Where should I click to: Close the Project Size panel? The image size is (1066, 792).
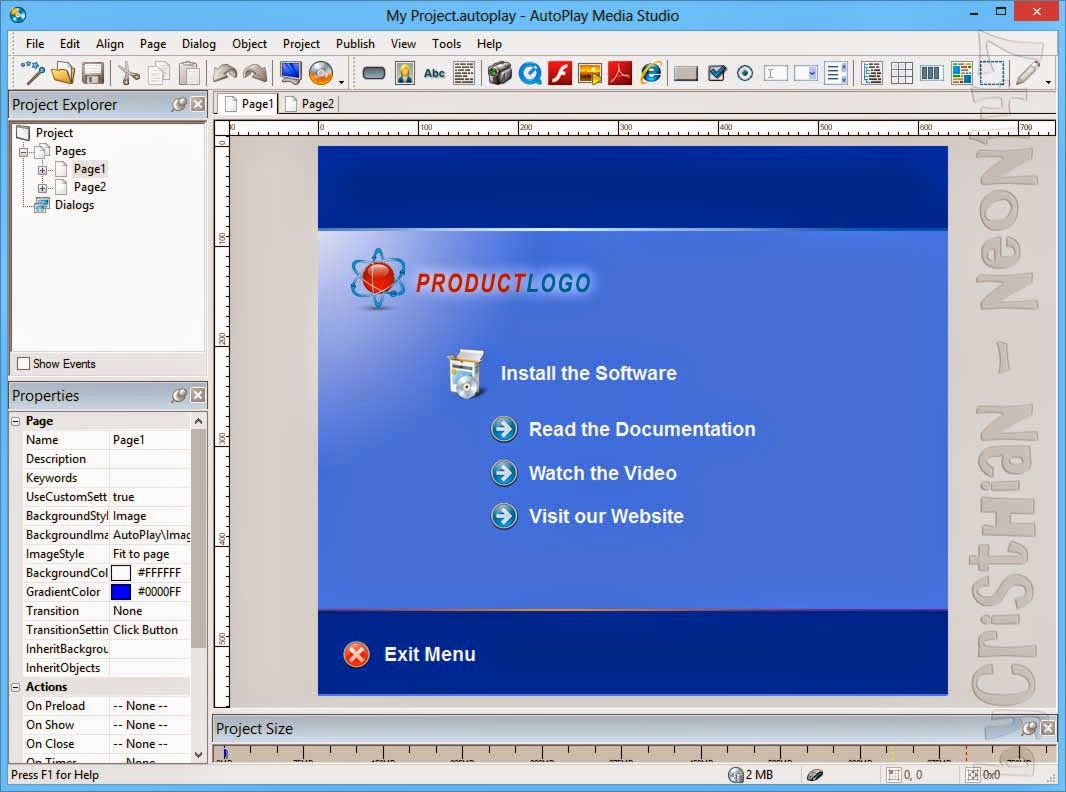[x=1048, y=728]
